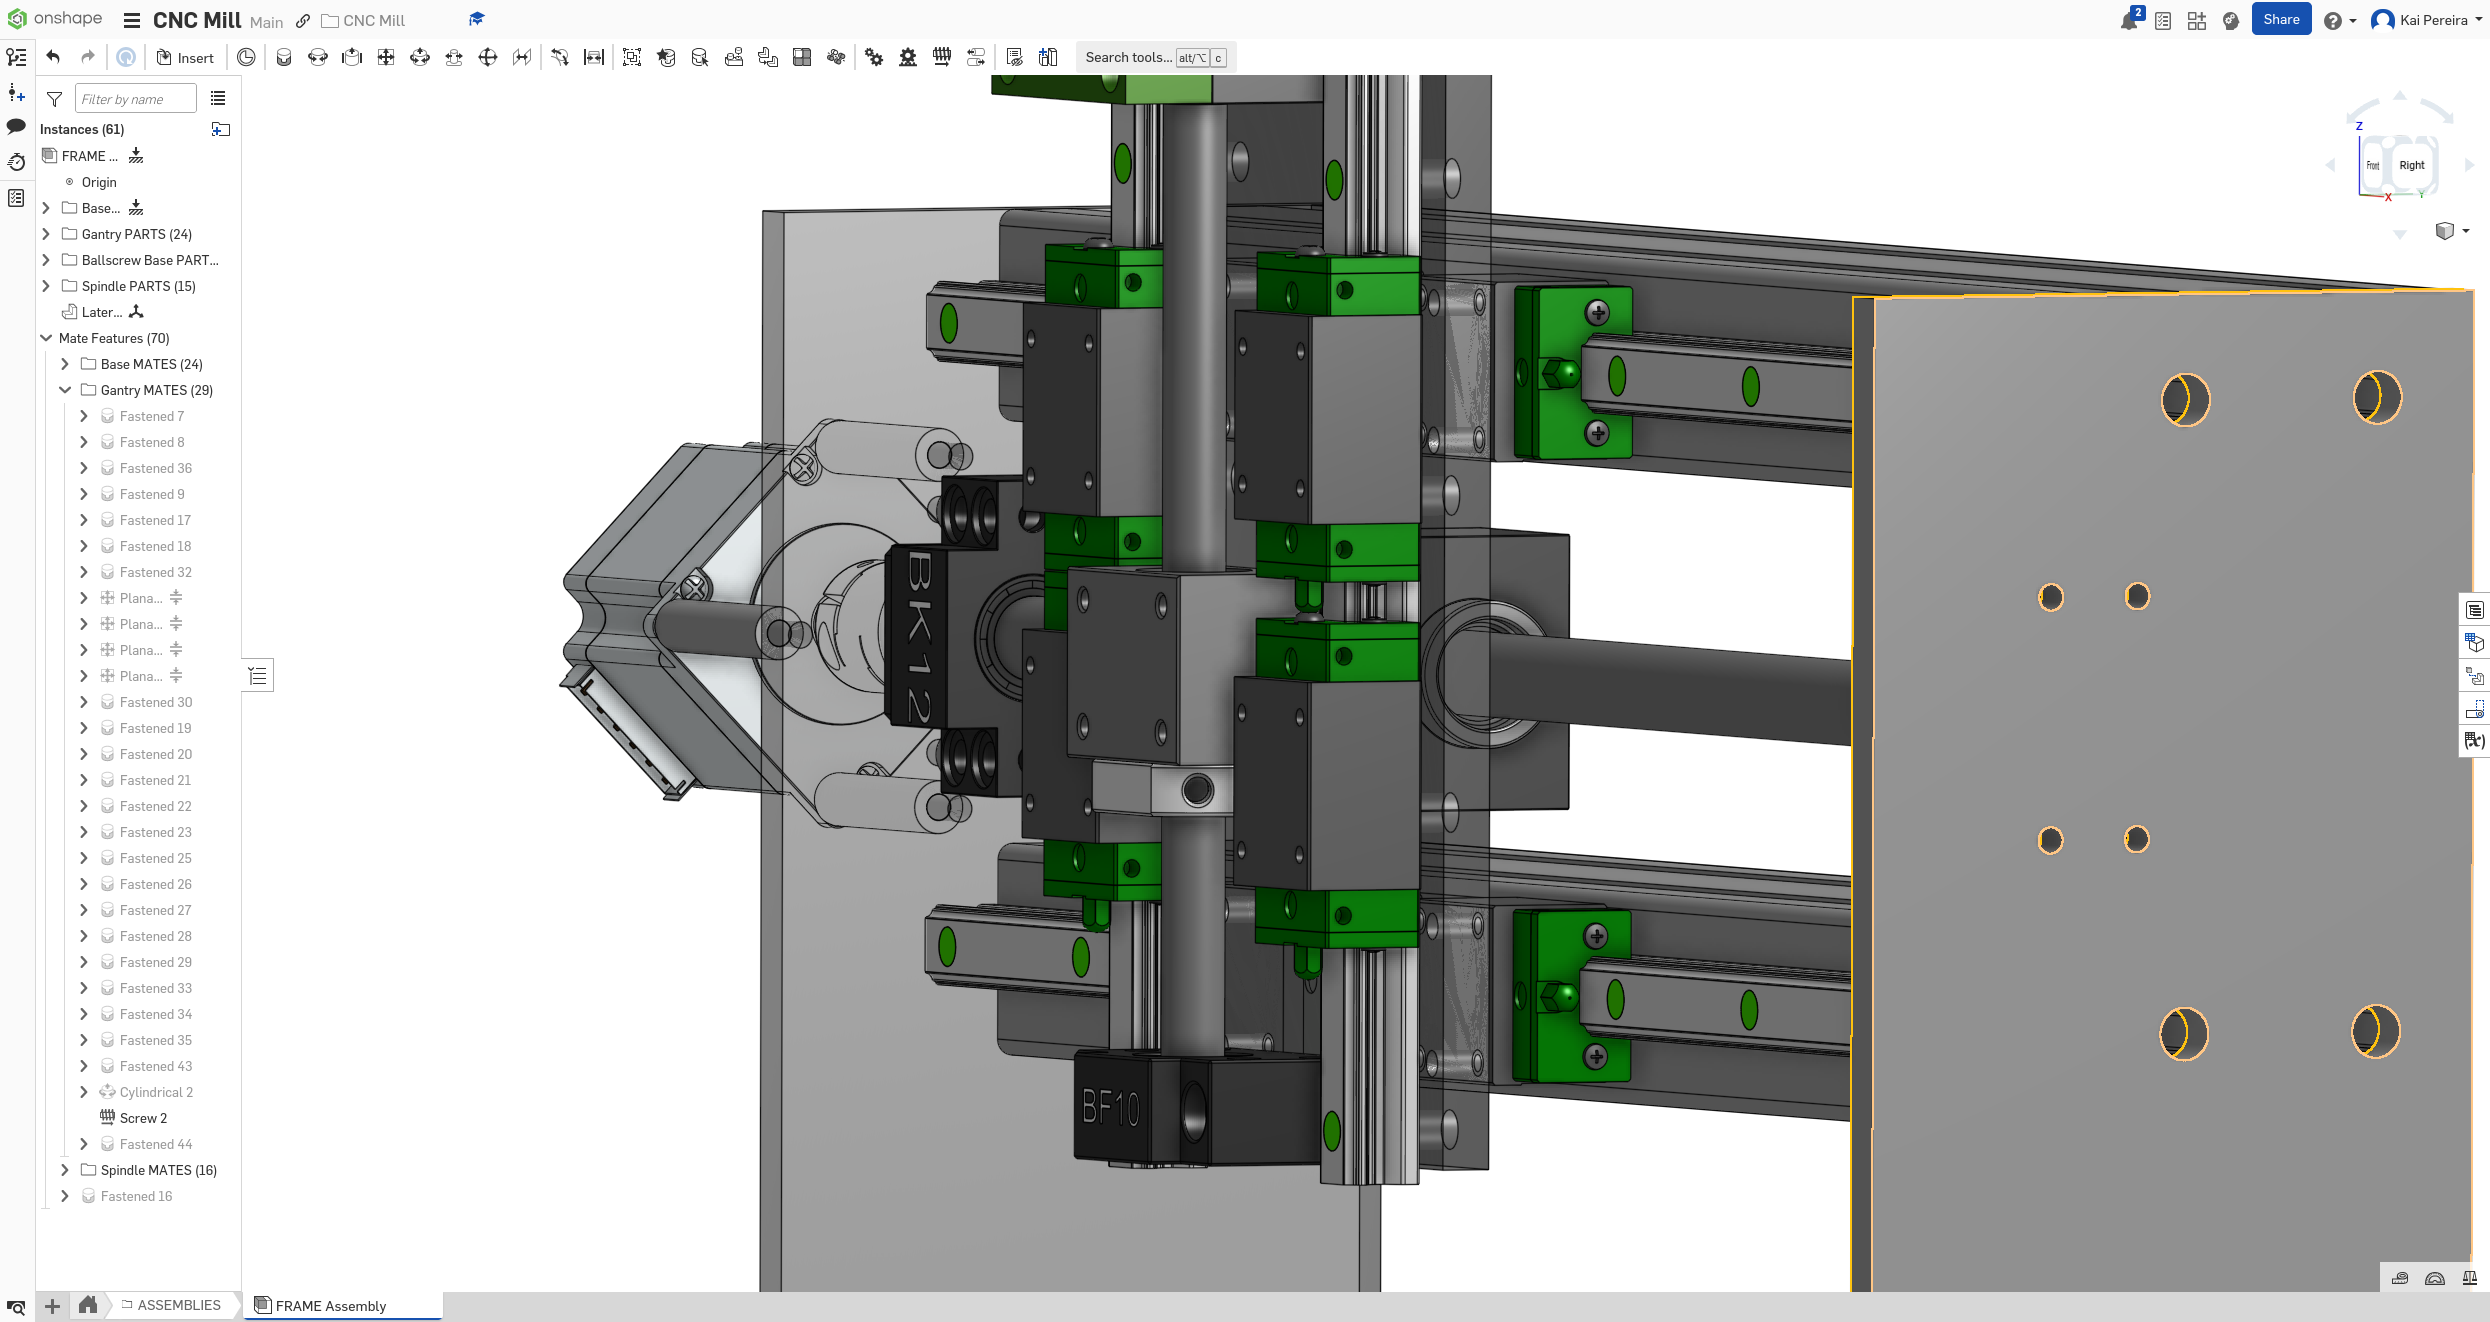The image size is (2490, 1322).
Task: Open the comments panel
Action: (x=16, y=127)
